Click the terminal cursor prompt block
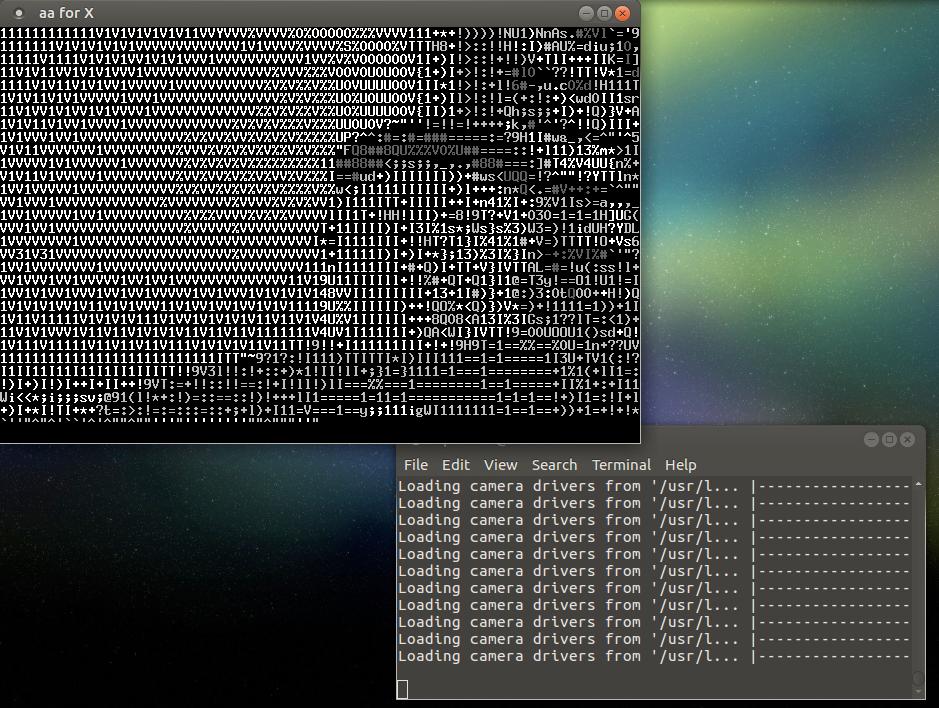The height and width of the screenshot is (708, 939). pyautogui.click(x=402, y=689)
